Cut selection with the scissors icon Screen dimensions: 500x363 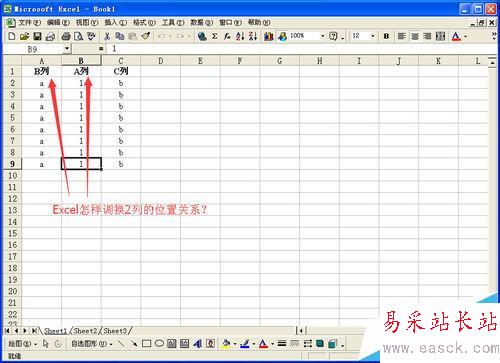(x=107, y=36)
